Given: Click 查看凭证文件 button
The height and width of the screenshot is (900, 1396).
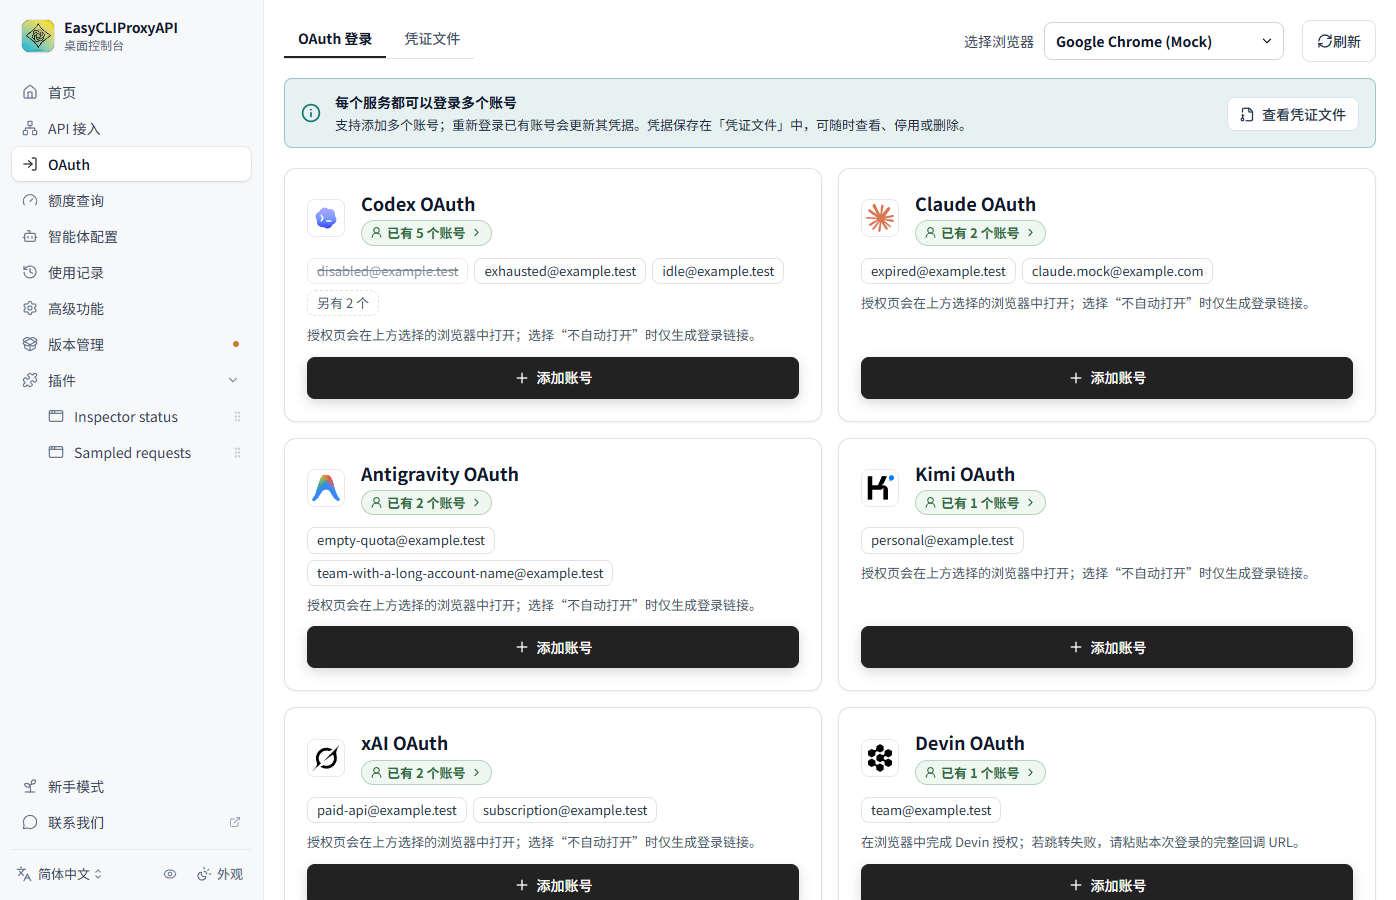Looking at the screenshot, I should [x=1293, y=115].
